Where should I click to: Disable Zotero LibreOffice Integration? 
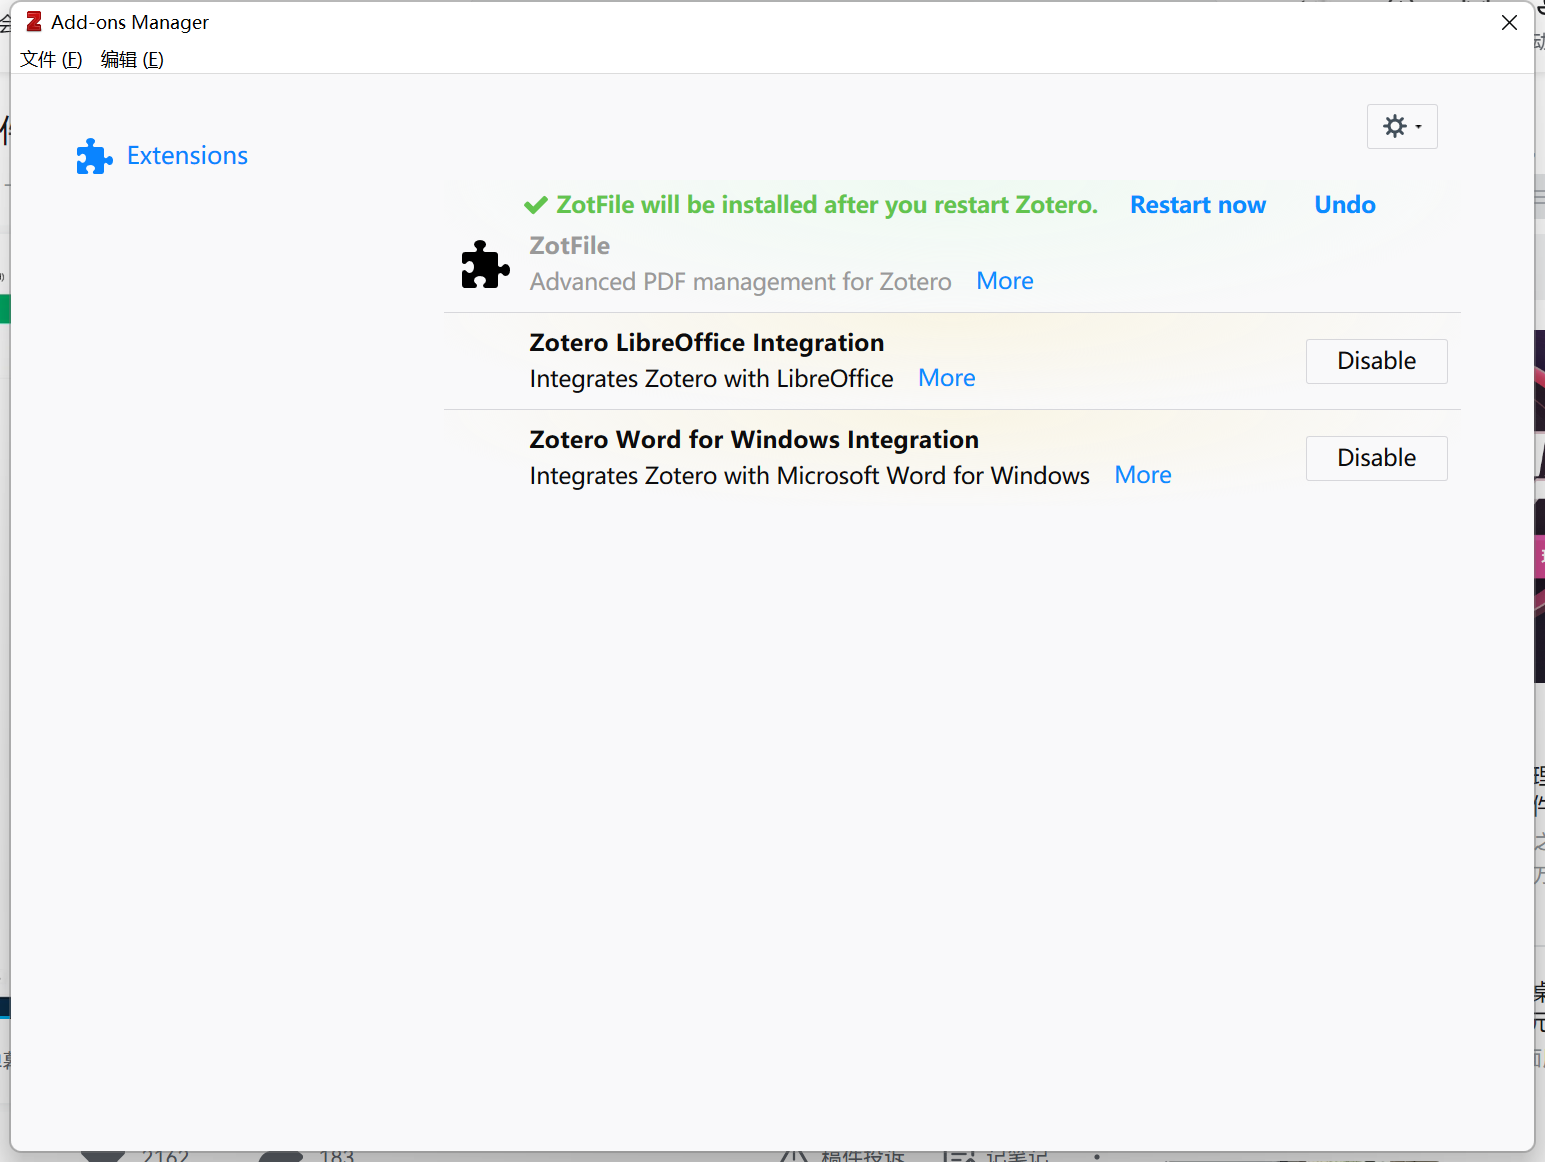pos(1377,361)
